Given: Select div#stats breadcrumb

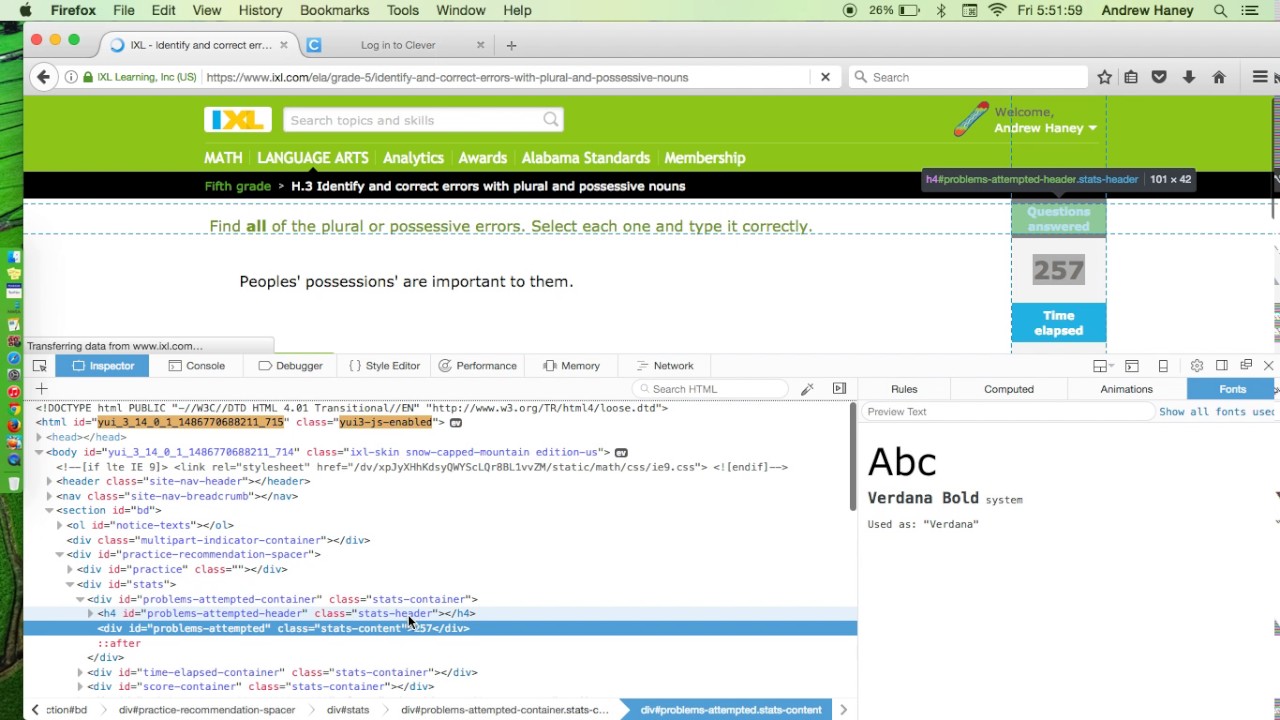Looking at the screenshot, I should (347, 710).
